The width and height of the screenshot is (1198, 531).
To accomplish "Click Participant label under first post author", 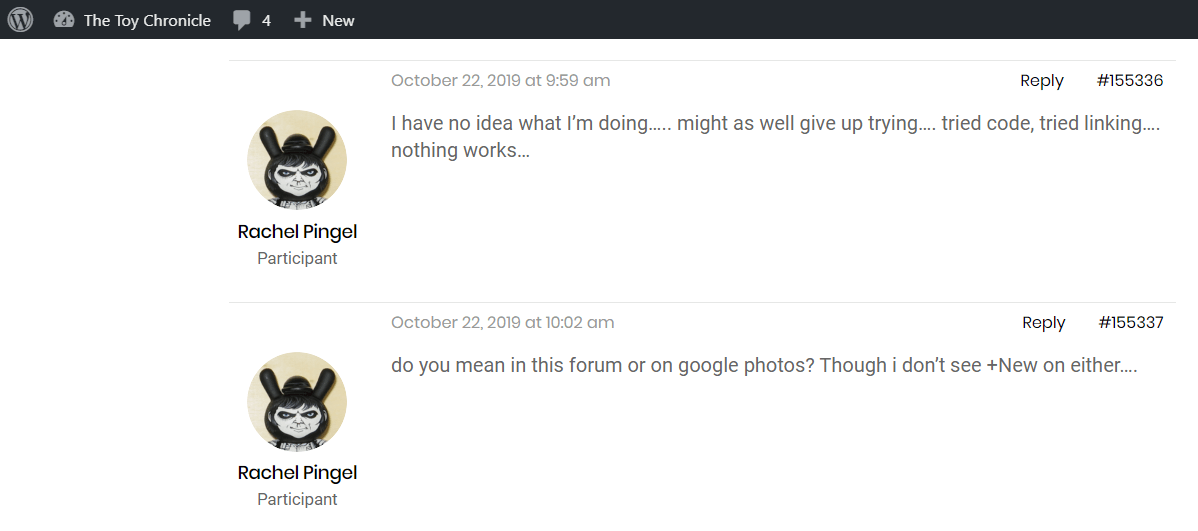I will pyautogui.click(x=297, y=259).
